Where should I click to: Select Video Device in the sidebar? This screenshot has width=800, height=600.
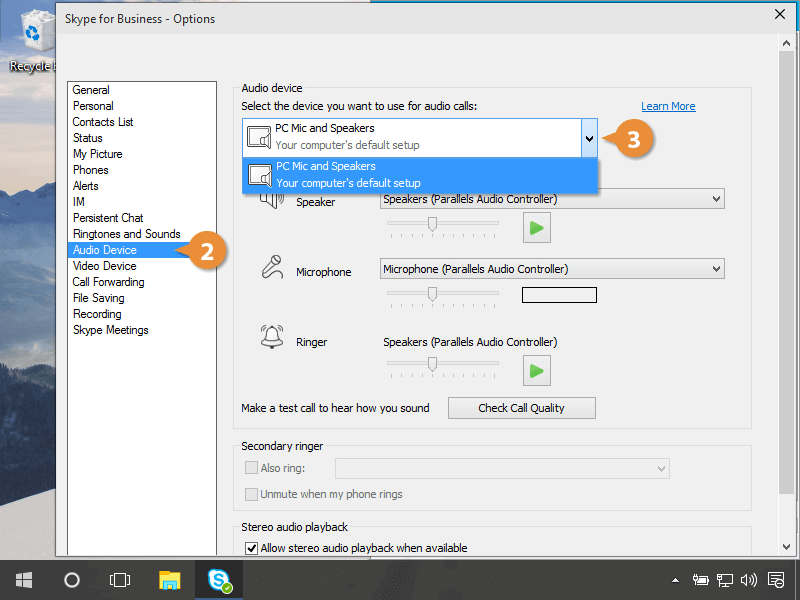pyautogui.click(x=105, y=266)
